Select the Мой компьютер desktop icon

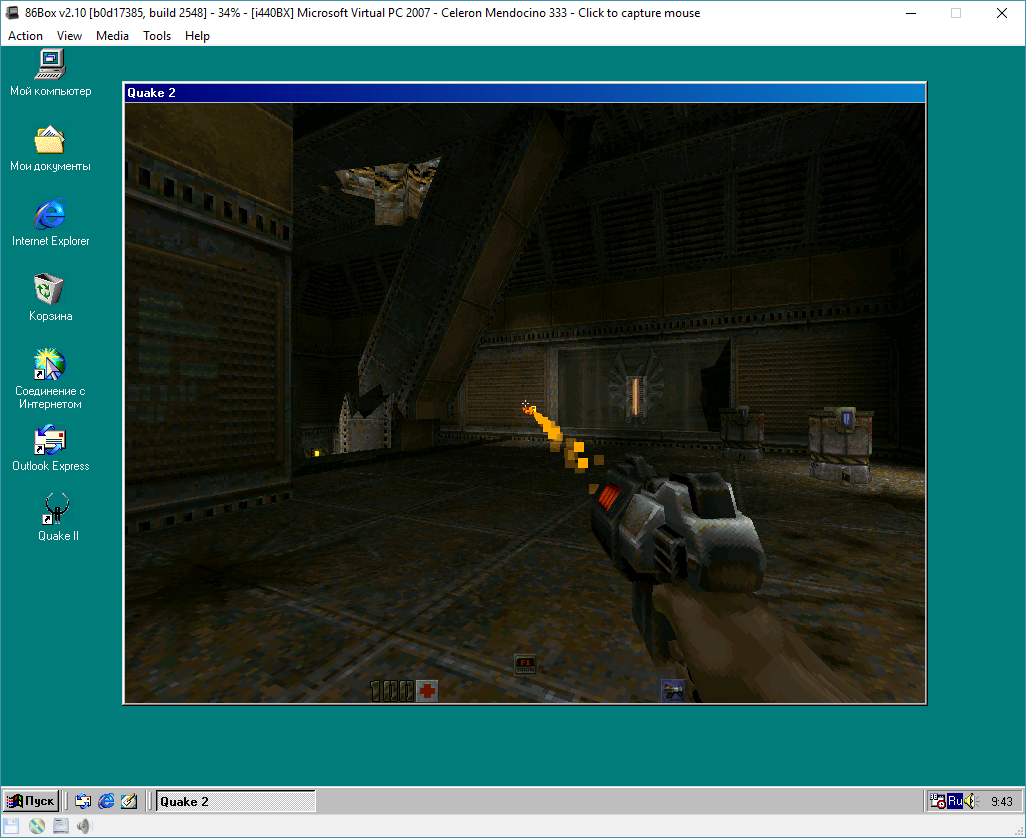tap(50, 73)
